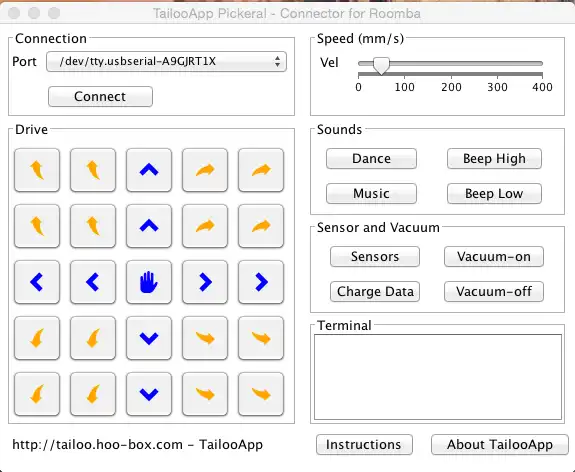The image size is (575, 472).
Task: Click fourth-row fifth-column orange backward-right arrow
Action: coord(261,338)
